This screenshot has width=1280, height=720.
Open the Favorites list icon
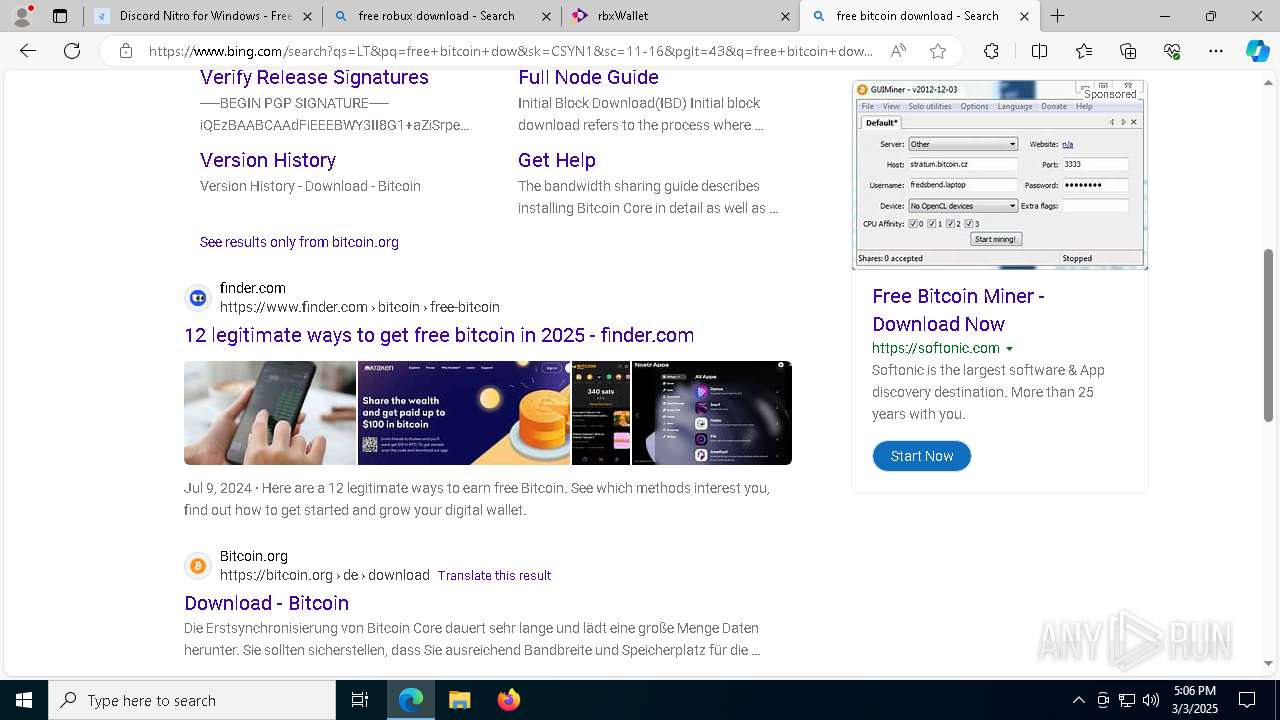coord(1084,51)
